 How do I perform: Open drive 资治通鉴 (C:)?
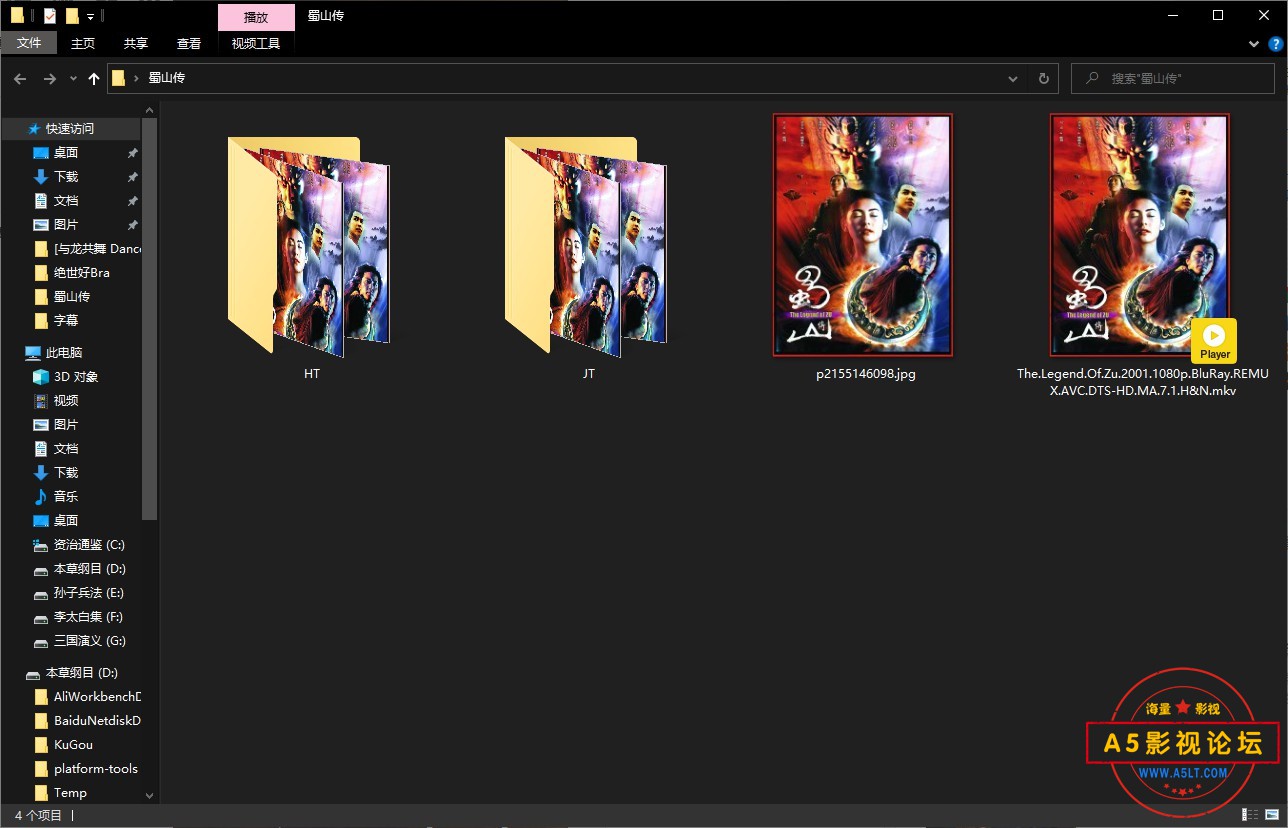tap(89, 544)
